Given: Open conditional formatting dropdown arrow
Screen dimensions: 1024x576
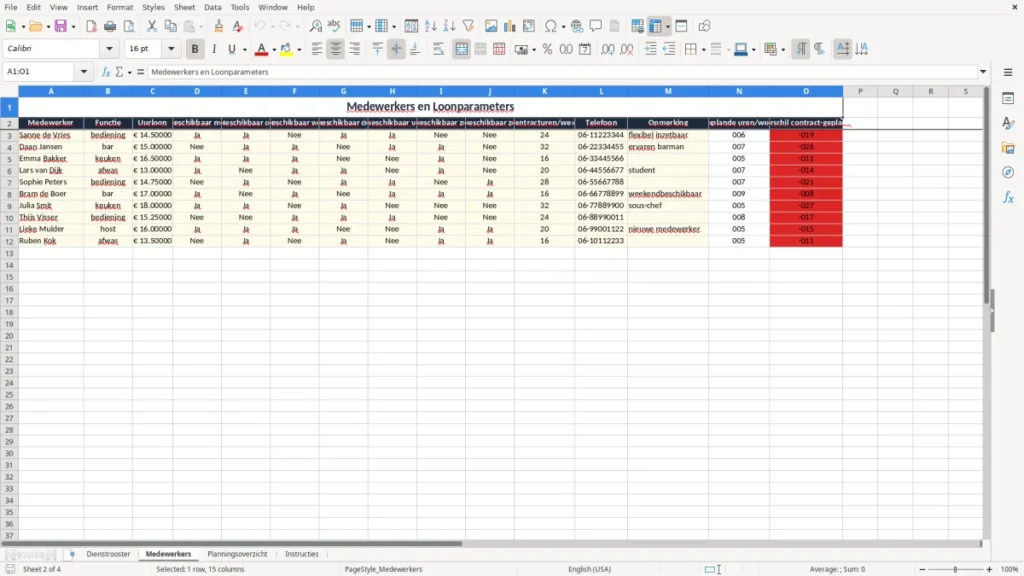Looking at the screenshot, I should tap(783, 49).
